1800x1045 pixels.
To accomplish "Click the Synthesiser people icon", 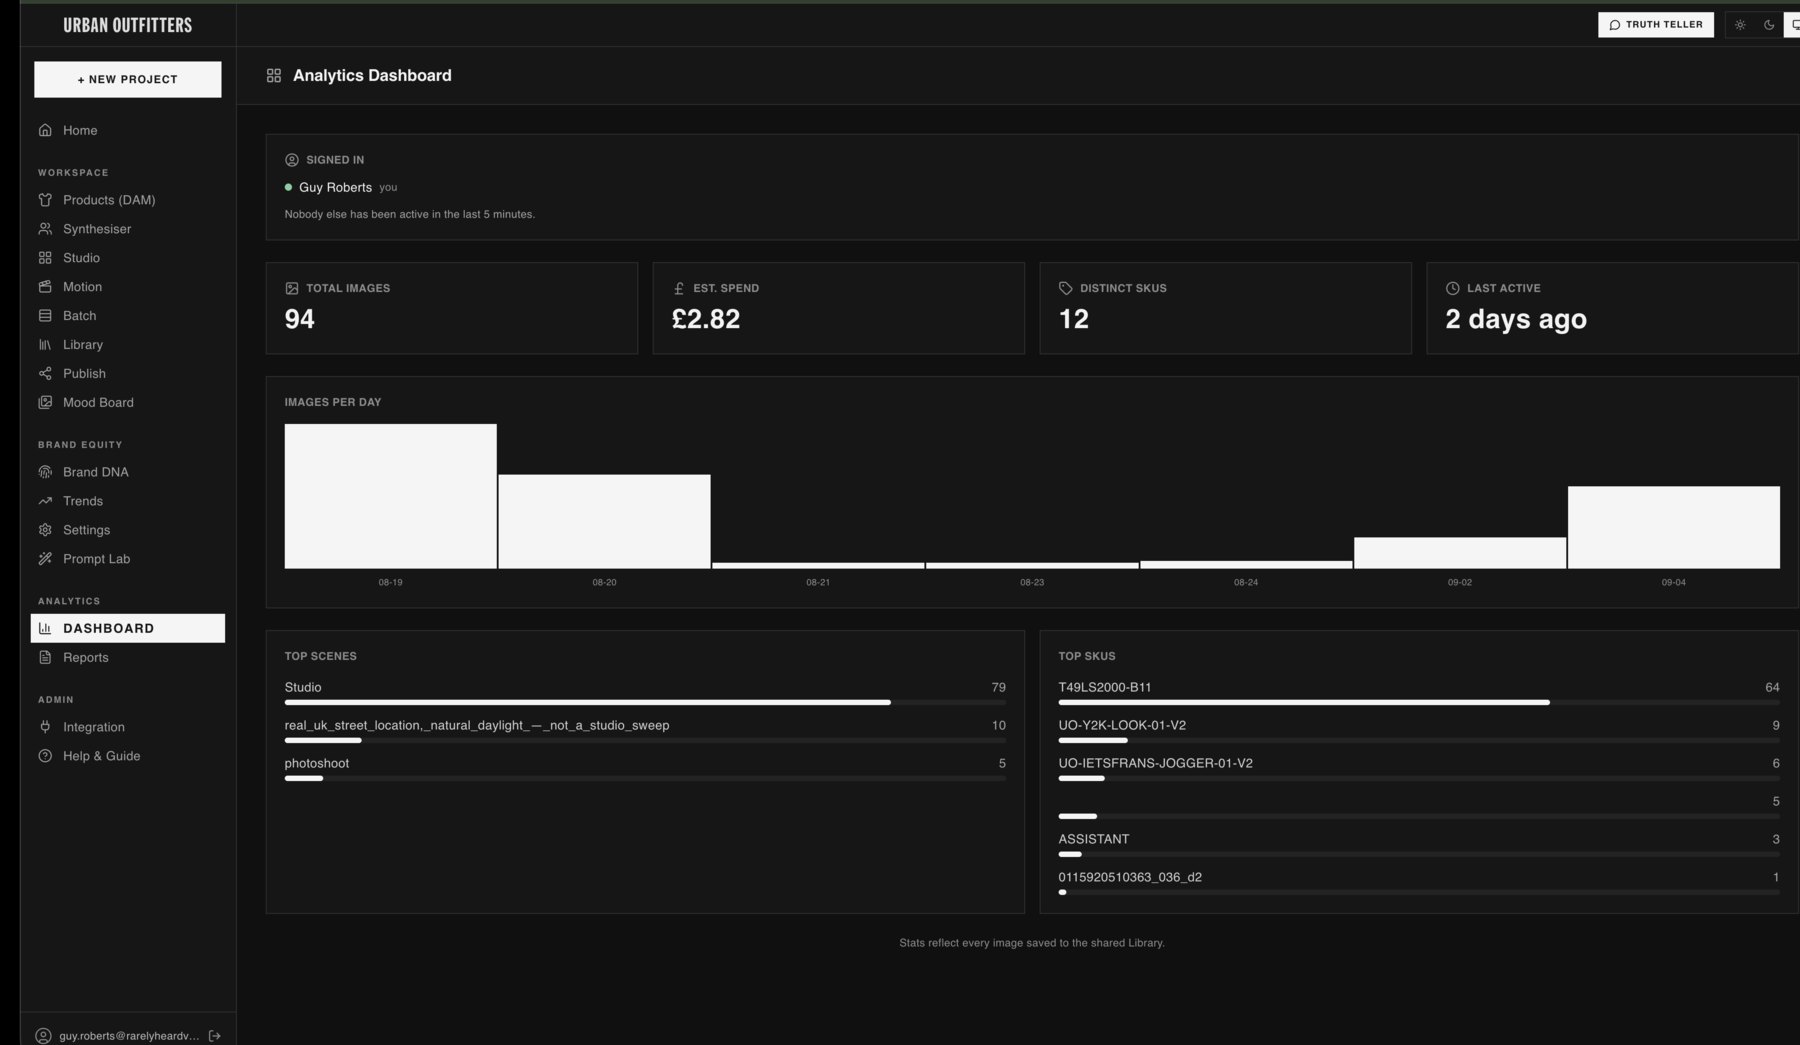I will point(45,229).
